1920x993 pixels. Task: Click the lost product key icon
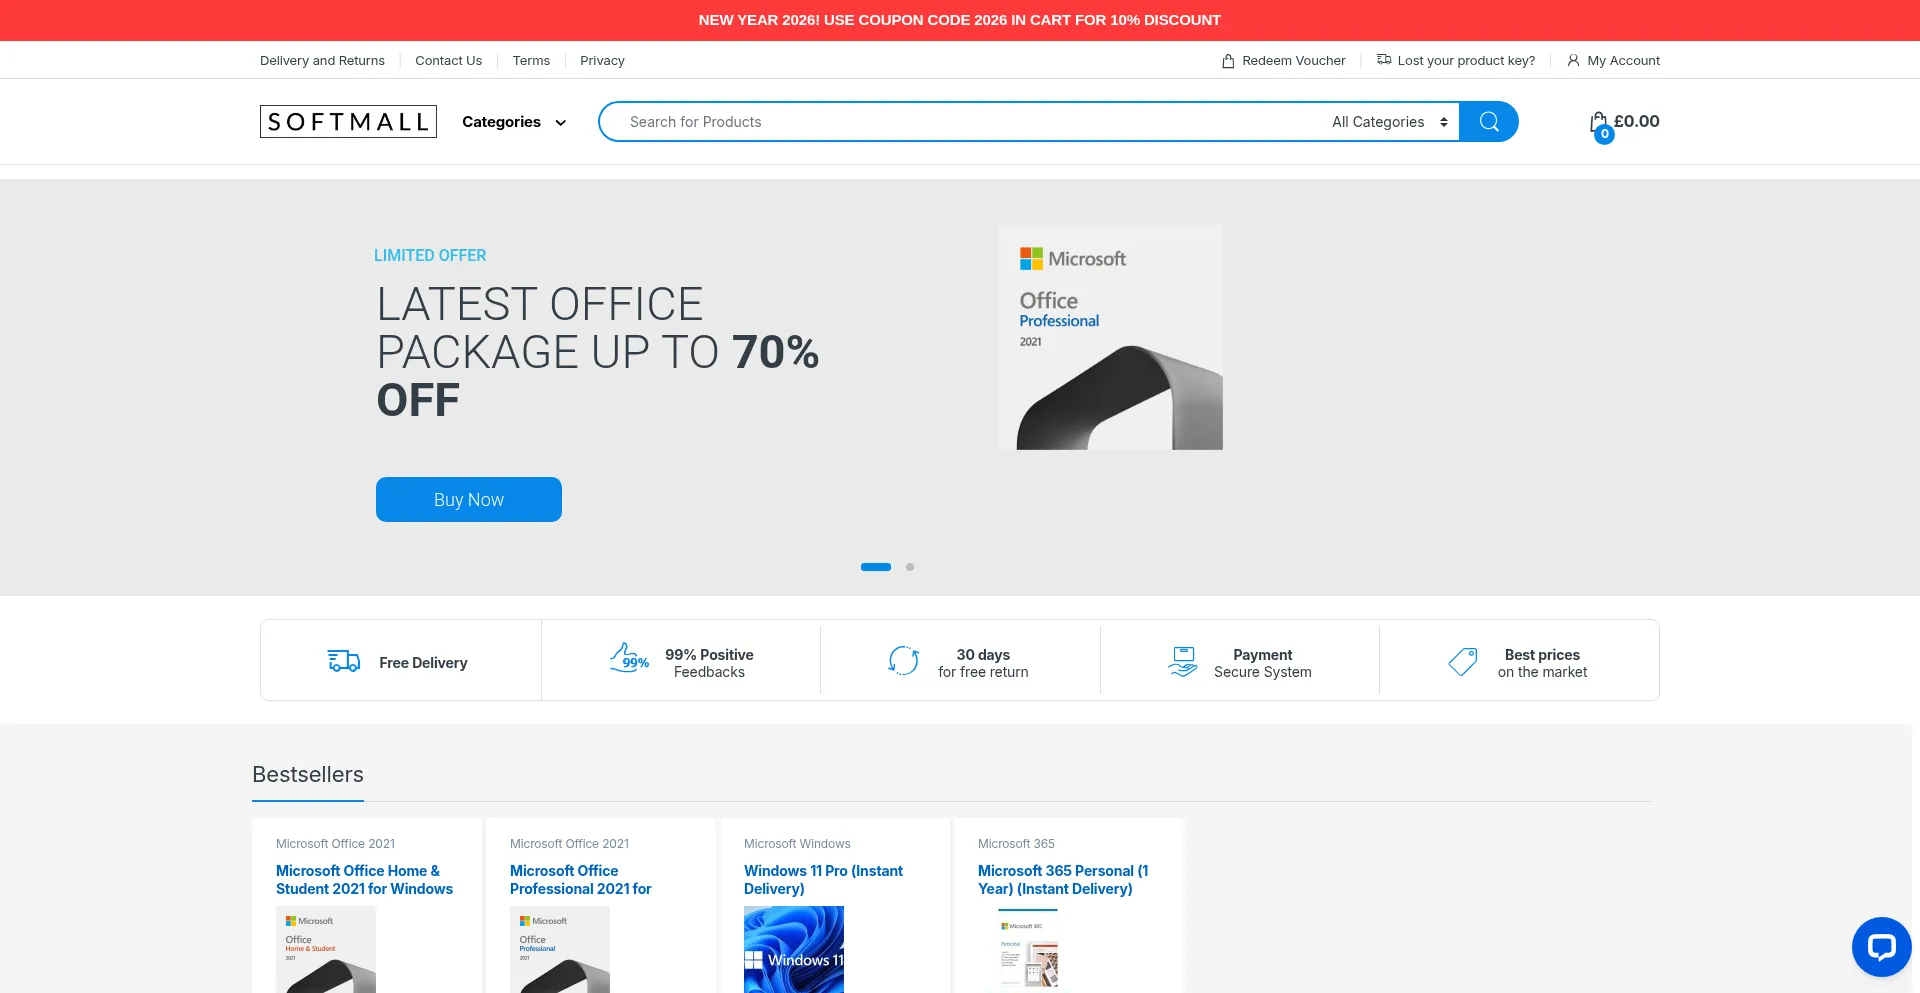pyautogui.click(x=1384, y=60)
